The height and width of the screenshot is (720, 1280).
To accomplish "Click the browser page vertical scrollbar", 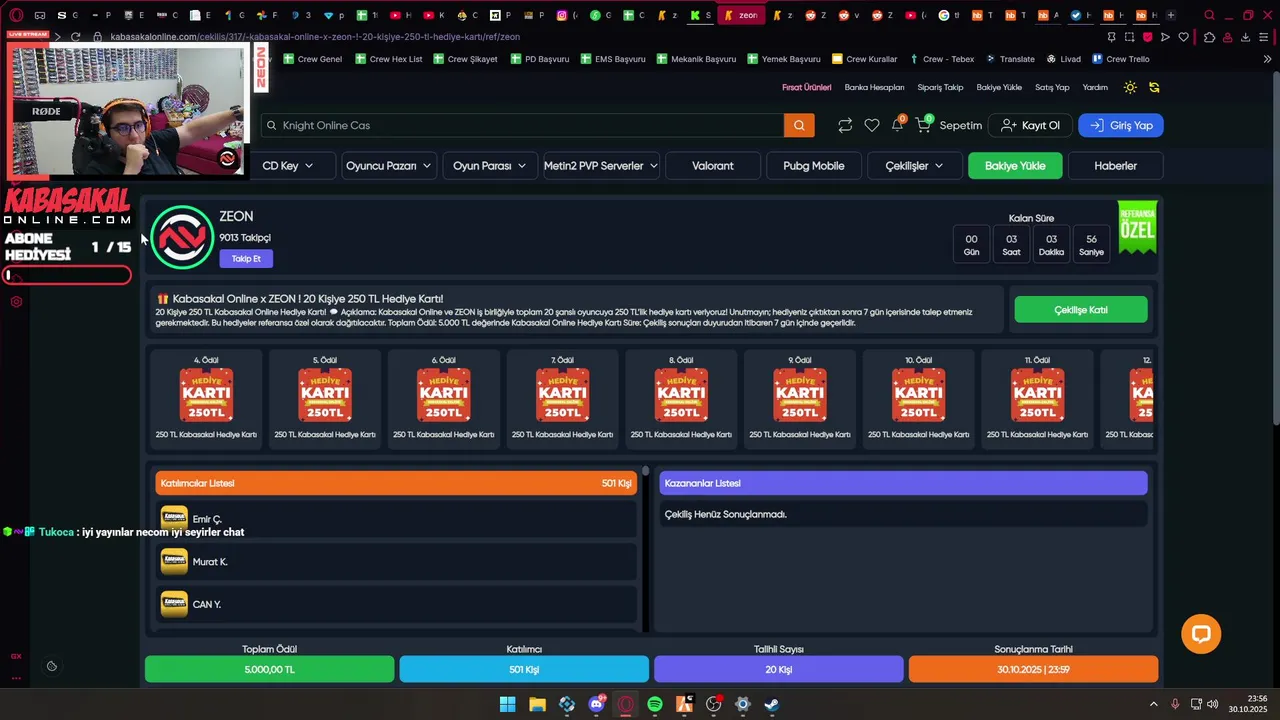I will [x=1274, y=250].
